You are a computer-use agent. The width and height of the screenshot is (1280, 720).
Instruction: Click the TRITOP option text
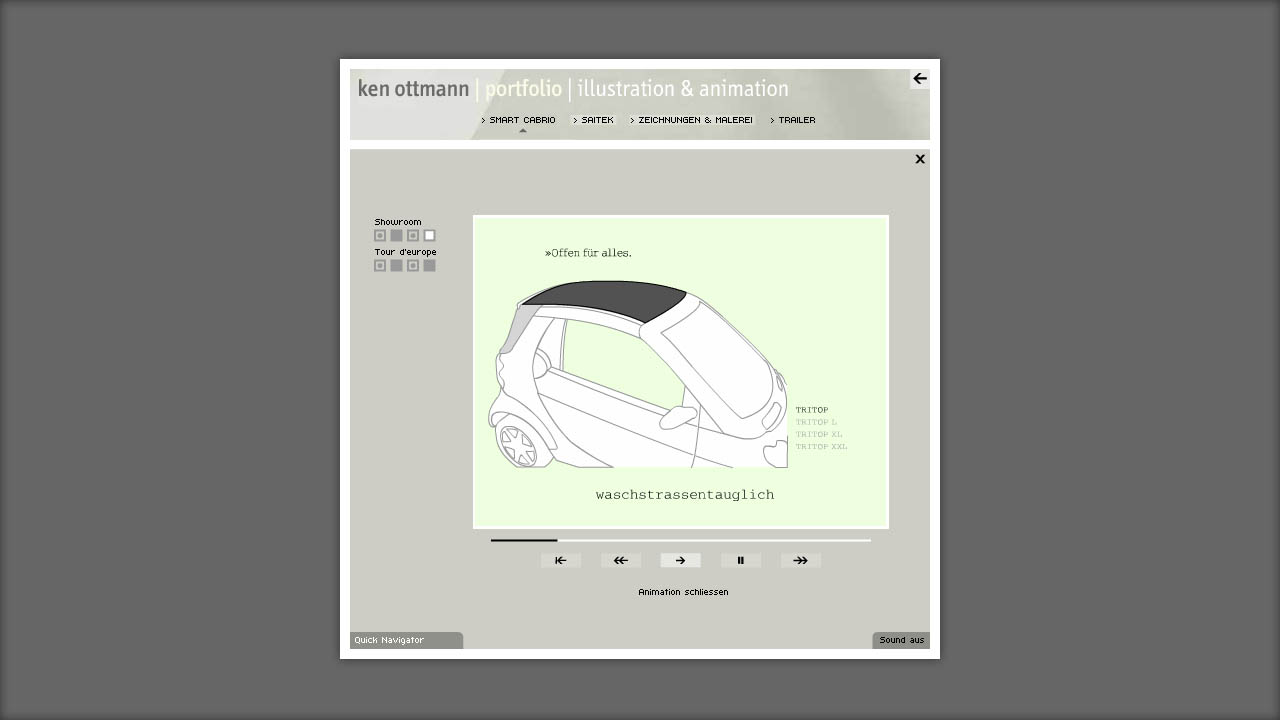pyautogui.click(x=812, y=410)
